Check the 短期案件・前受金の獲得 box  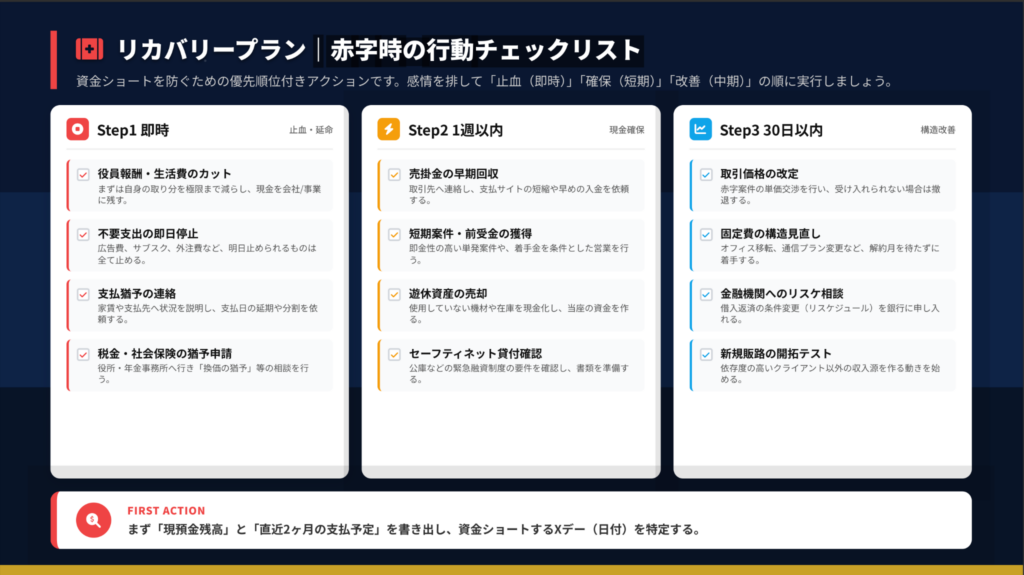tap(395, 234)
